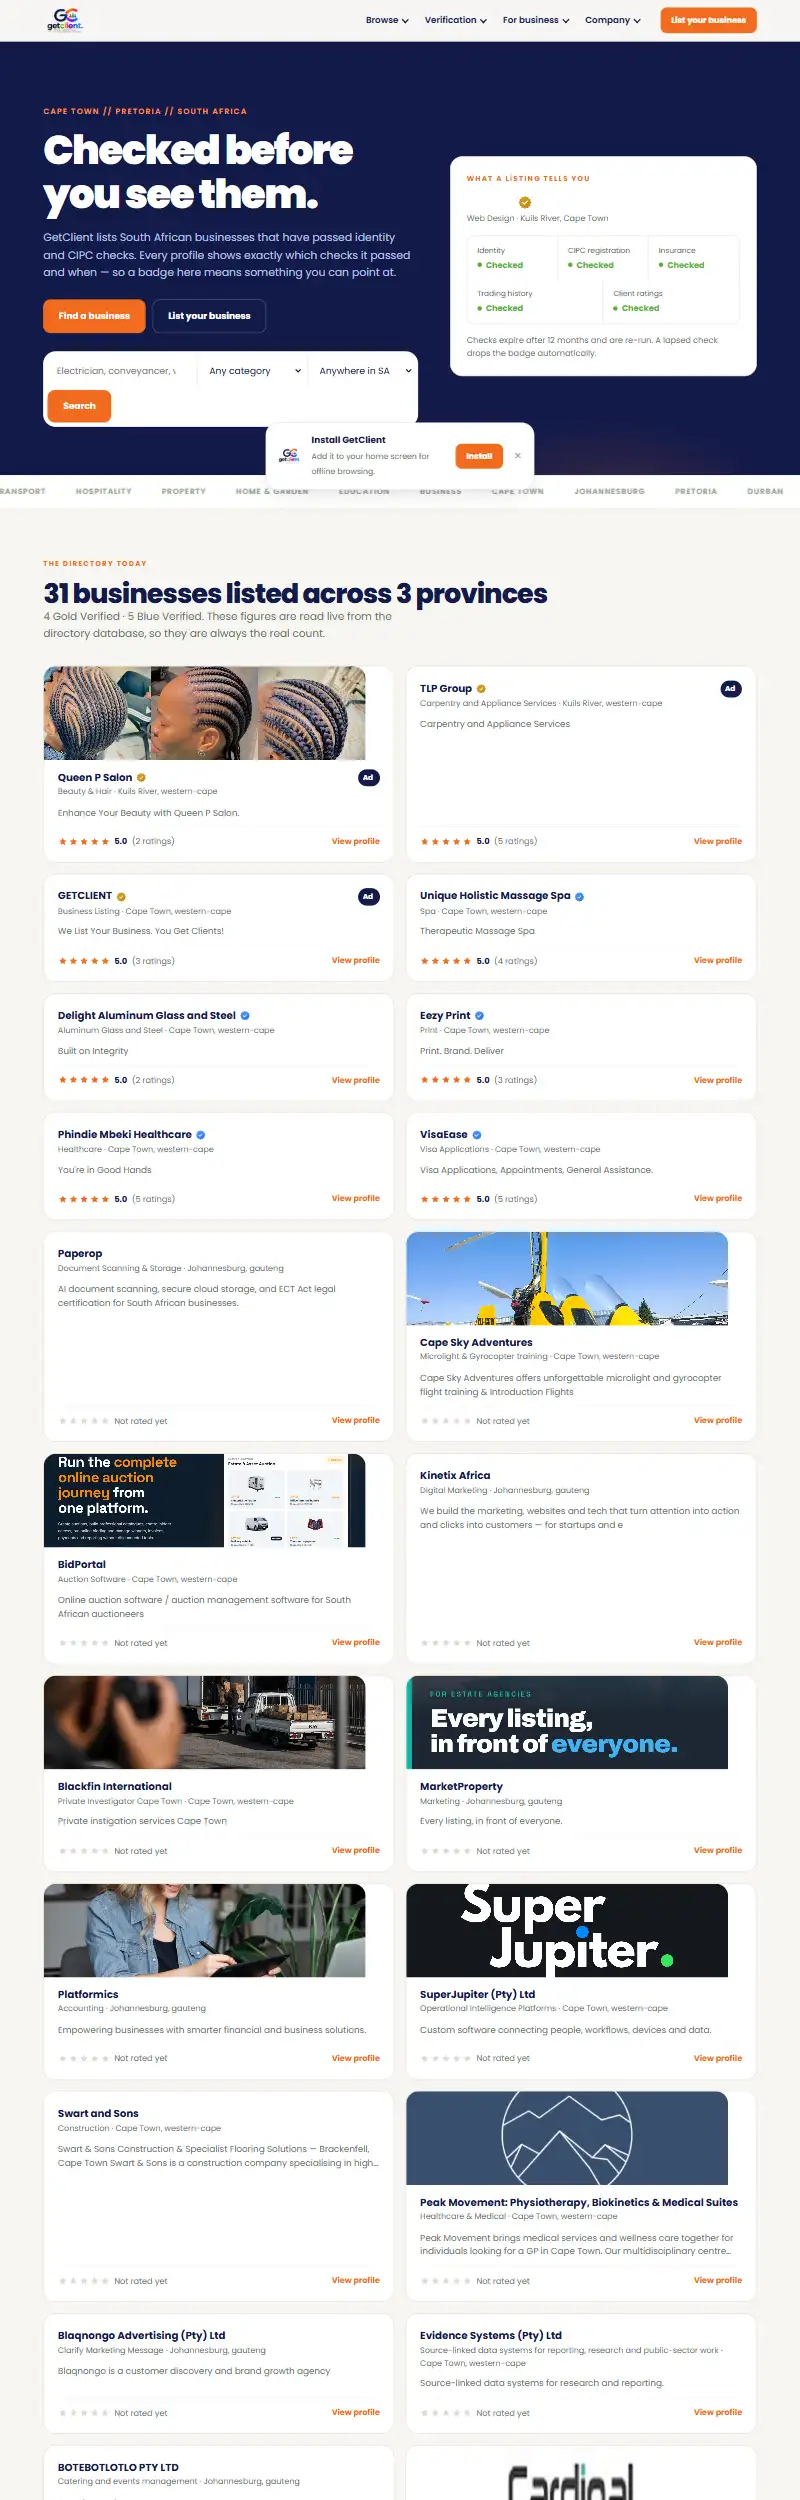Select the Johannesburg strip item
Viewport: 800px width, 2500px height.
[609, 491]
